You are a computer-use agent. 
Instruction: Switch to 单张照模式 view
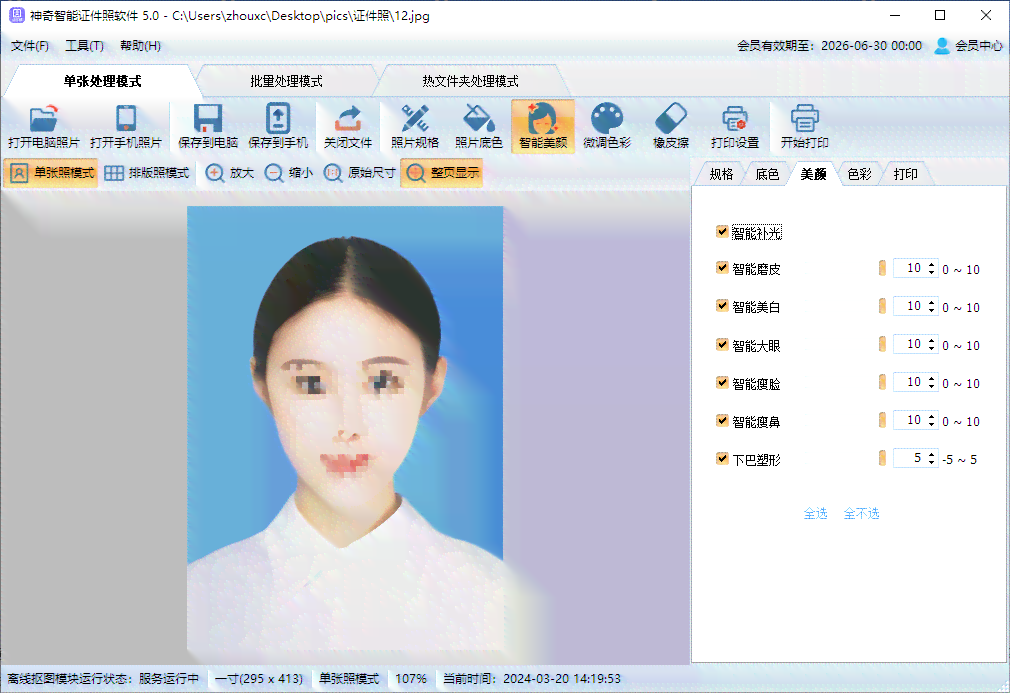tap(51, 173)
